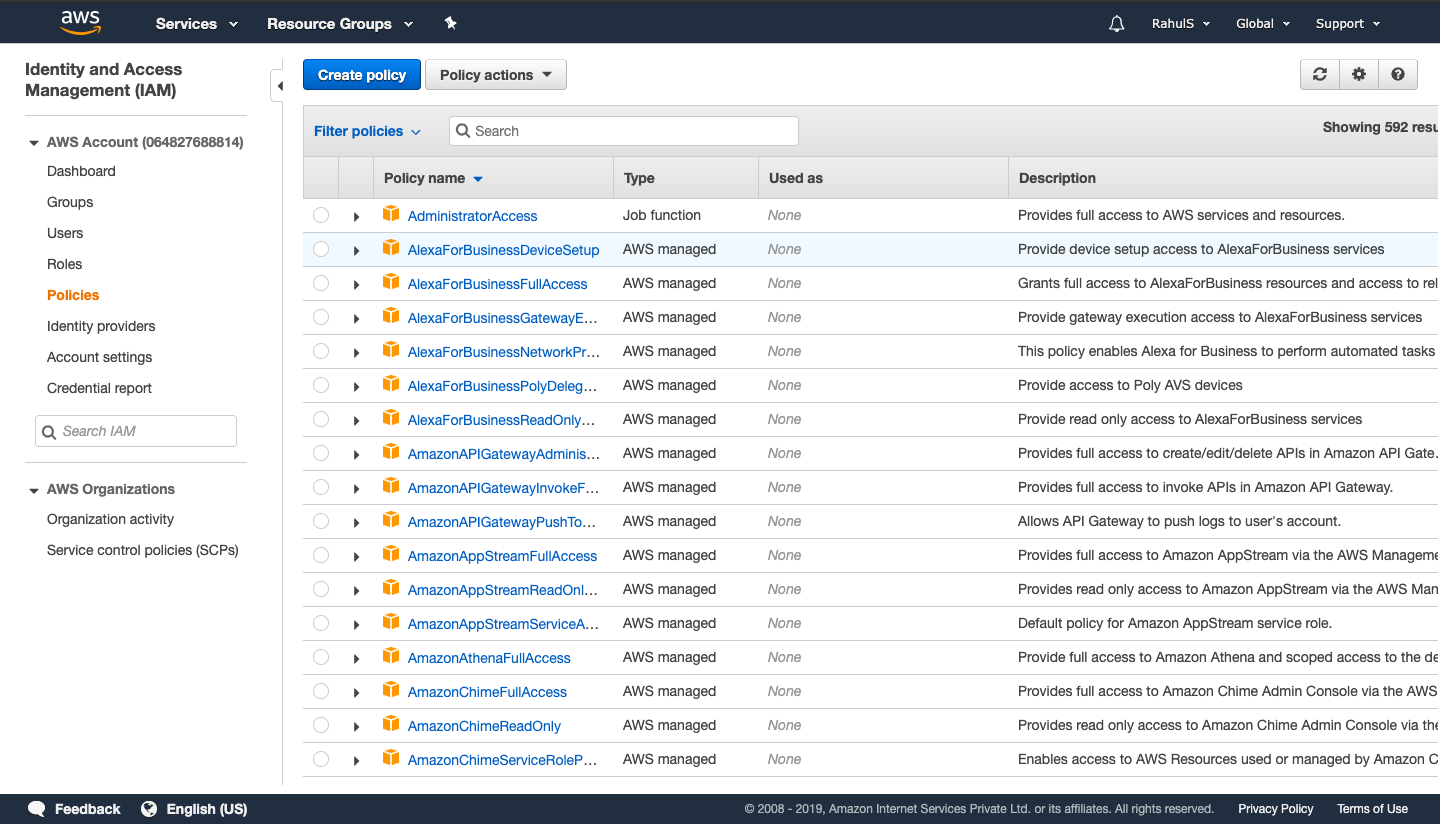Open the AlexaForBusinessFullAccess policy link
The width and height of the screenshot is (1440, 824).
click(497, 283)
